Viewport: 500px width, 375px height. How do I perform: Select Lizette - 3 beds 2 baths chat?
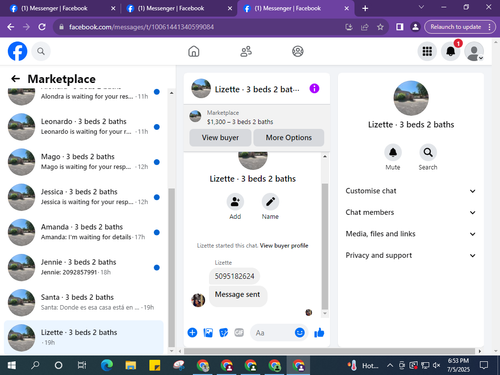[83, 337]
